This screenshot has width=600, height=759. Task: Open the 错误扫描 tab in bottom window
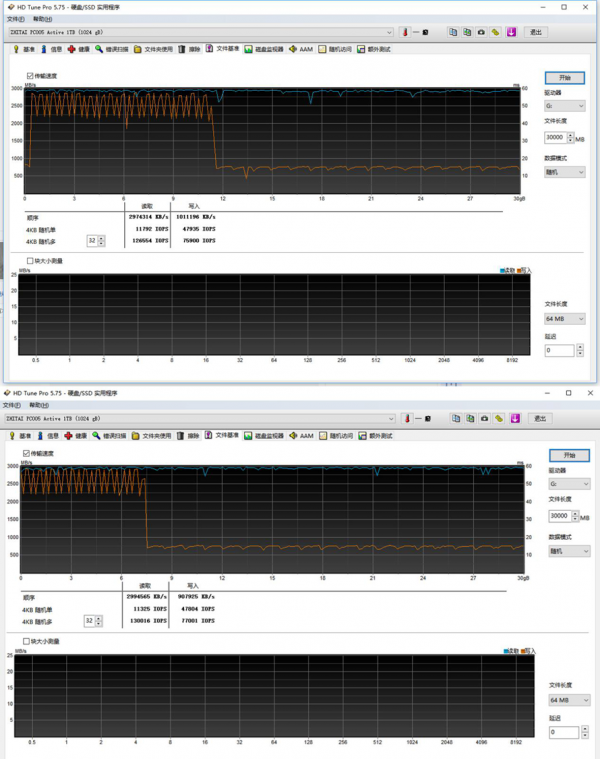(112, 436)
